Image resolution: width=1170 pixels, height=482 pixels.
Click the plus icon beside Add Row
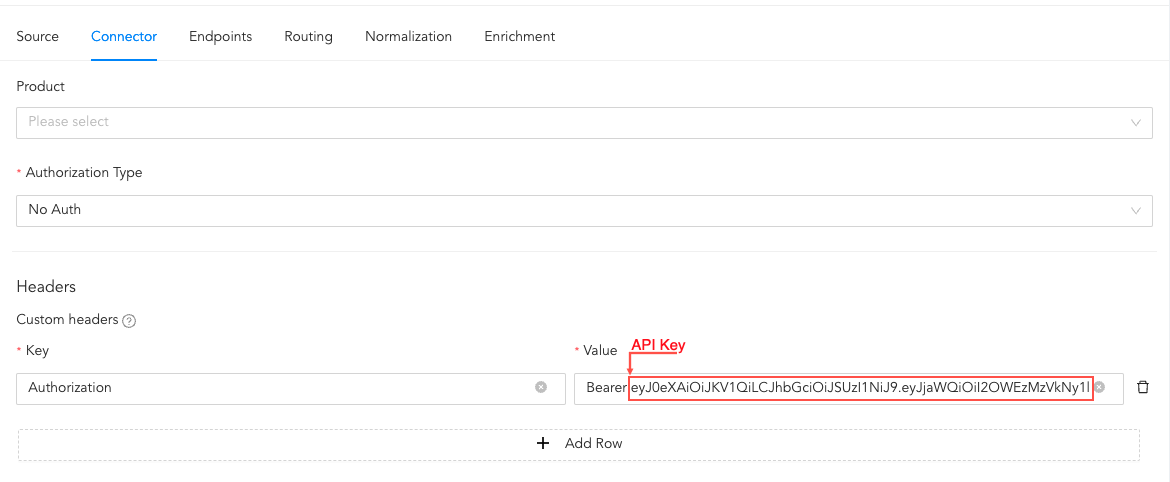(543, 443)
